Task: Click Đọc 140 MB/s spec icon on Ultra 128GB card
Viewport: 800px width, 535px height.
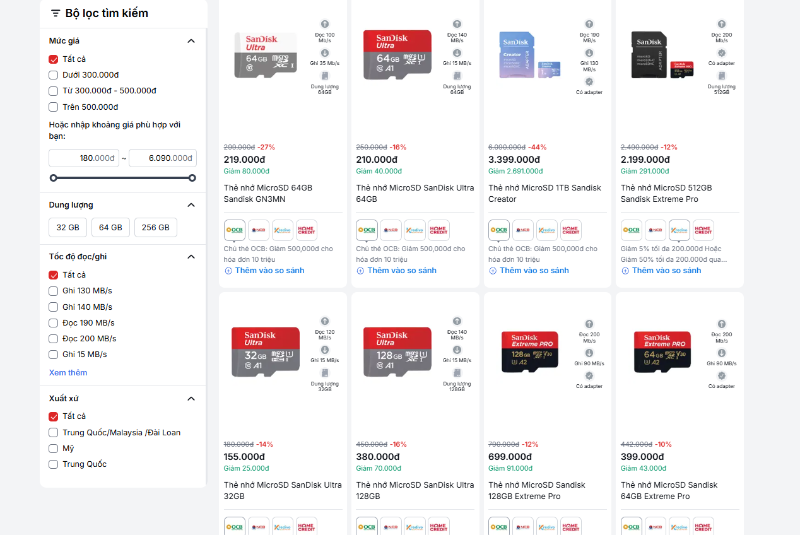Action: click(x=457, y=321)
